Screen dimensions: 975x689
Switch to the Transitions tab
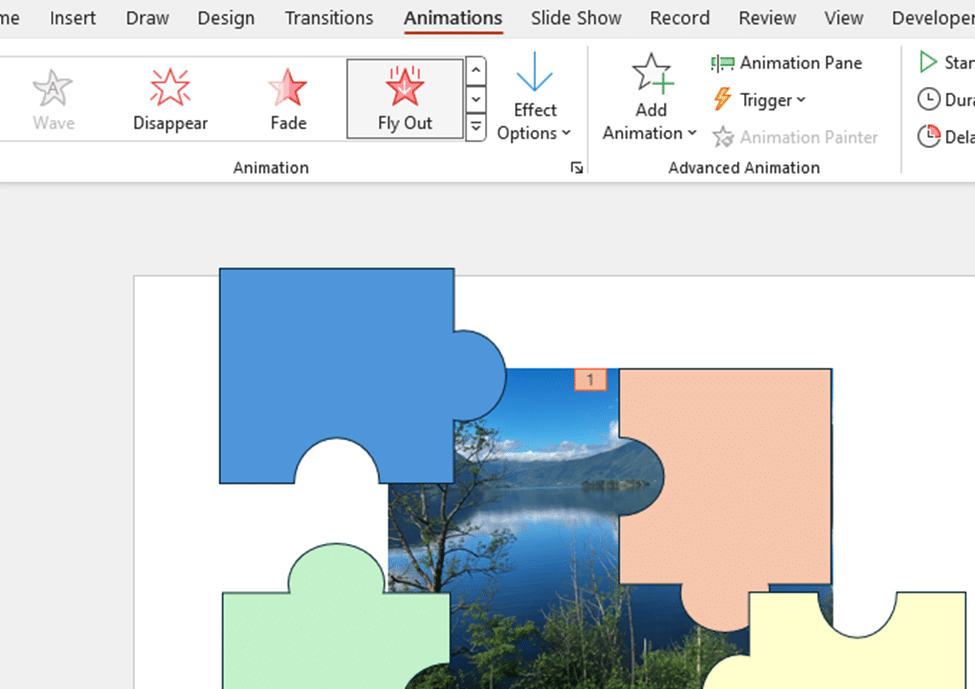pos(328,18)
